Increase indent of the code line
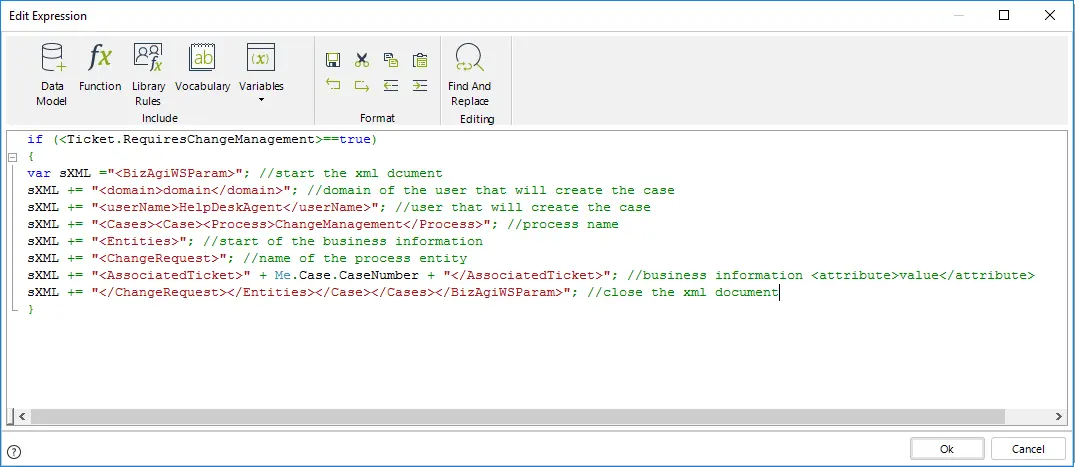1075x467 pixels. [420, 85]
